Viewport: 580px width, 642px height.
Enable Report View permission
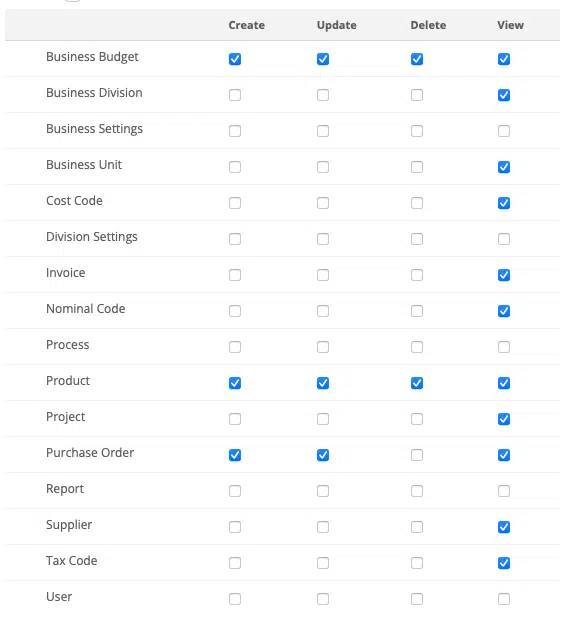[504, 491]
